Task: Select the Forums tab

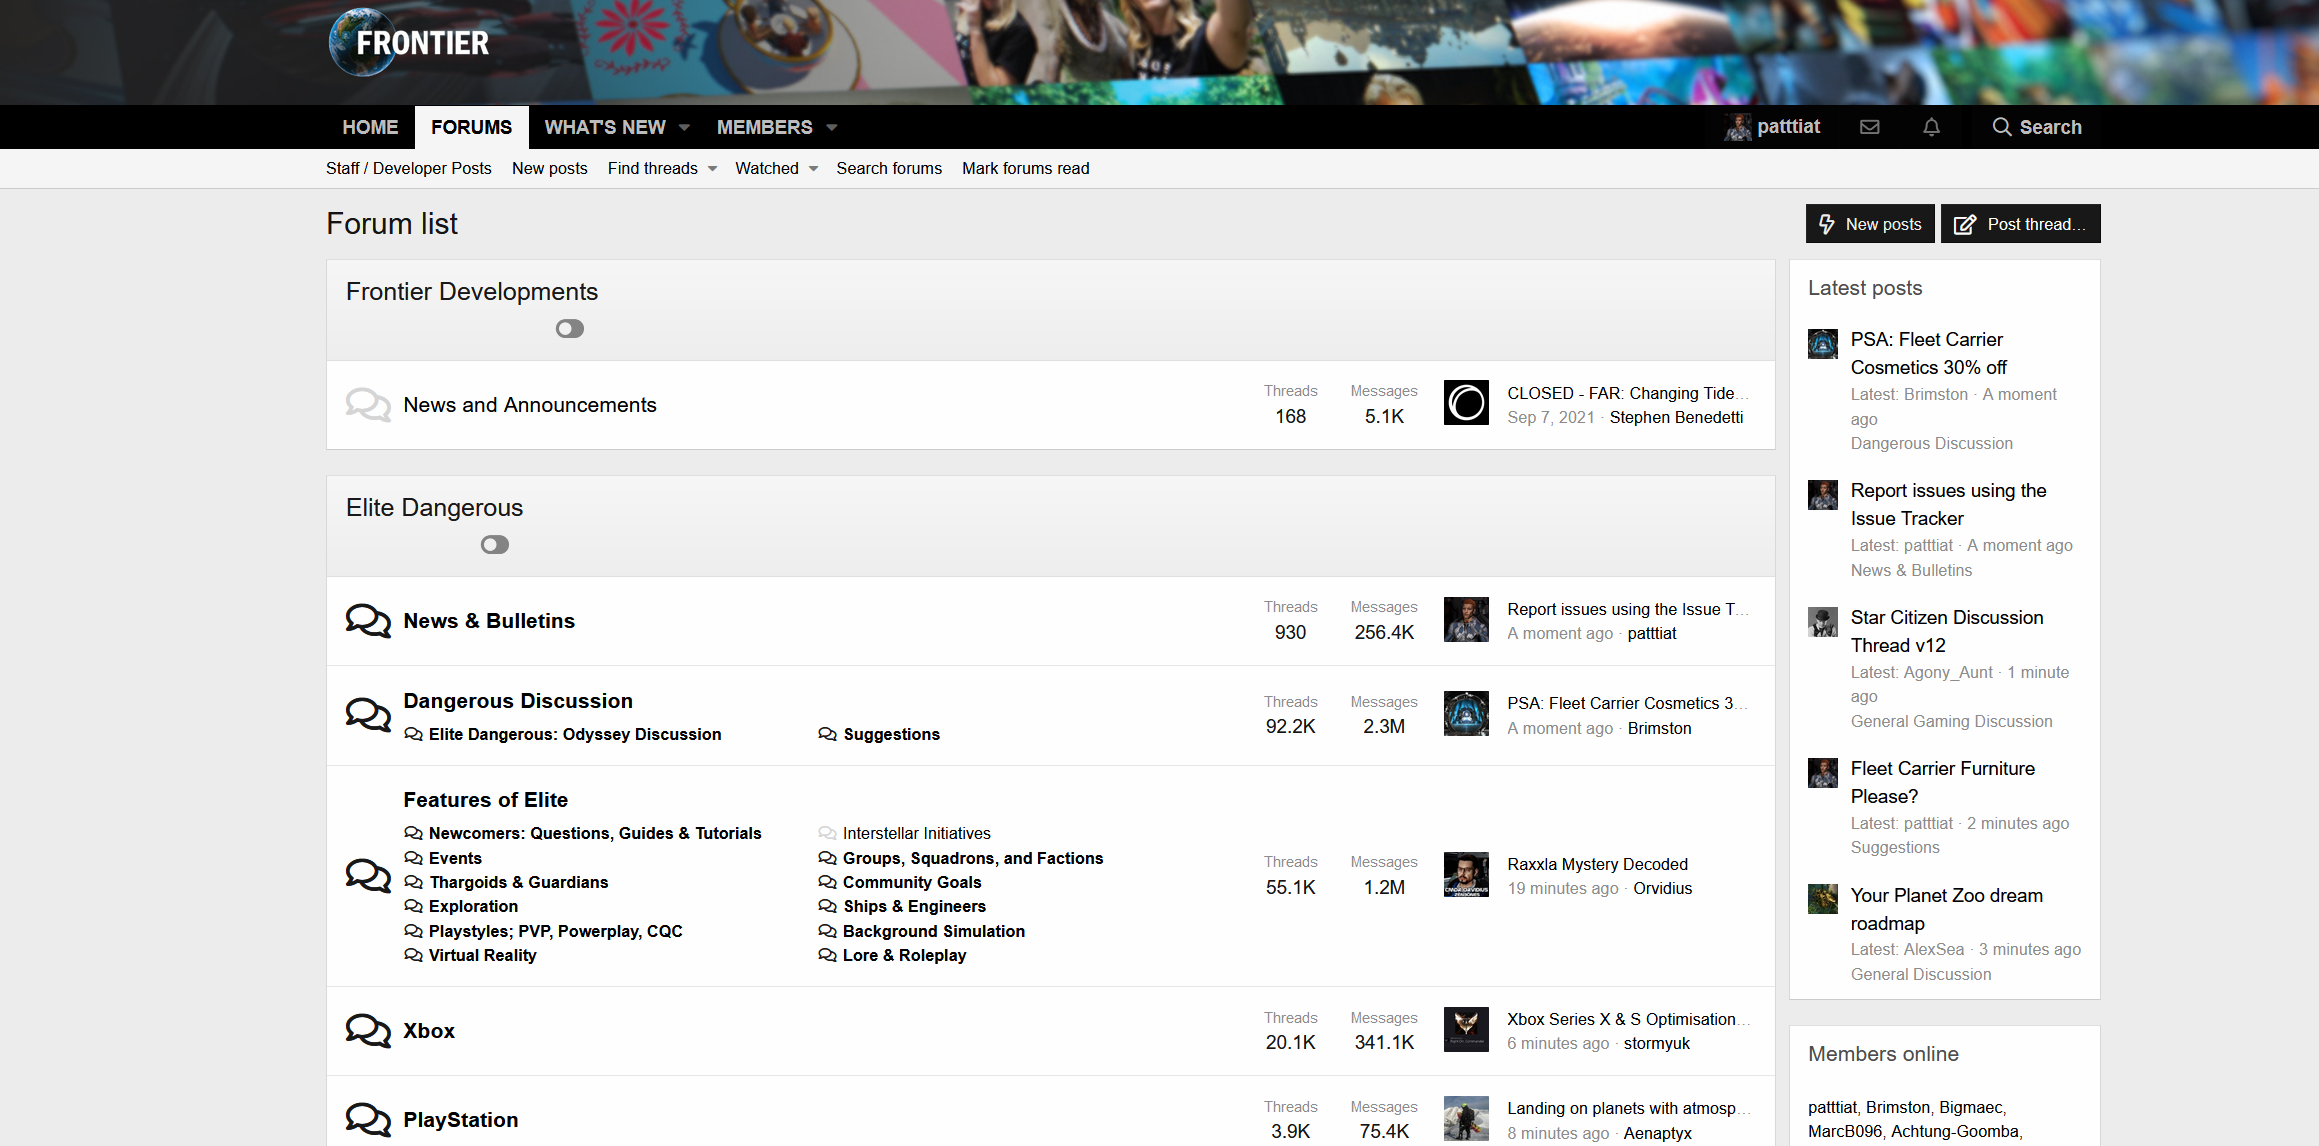Action: point(472,127)
